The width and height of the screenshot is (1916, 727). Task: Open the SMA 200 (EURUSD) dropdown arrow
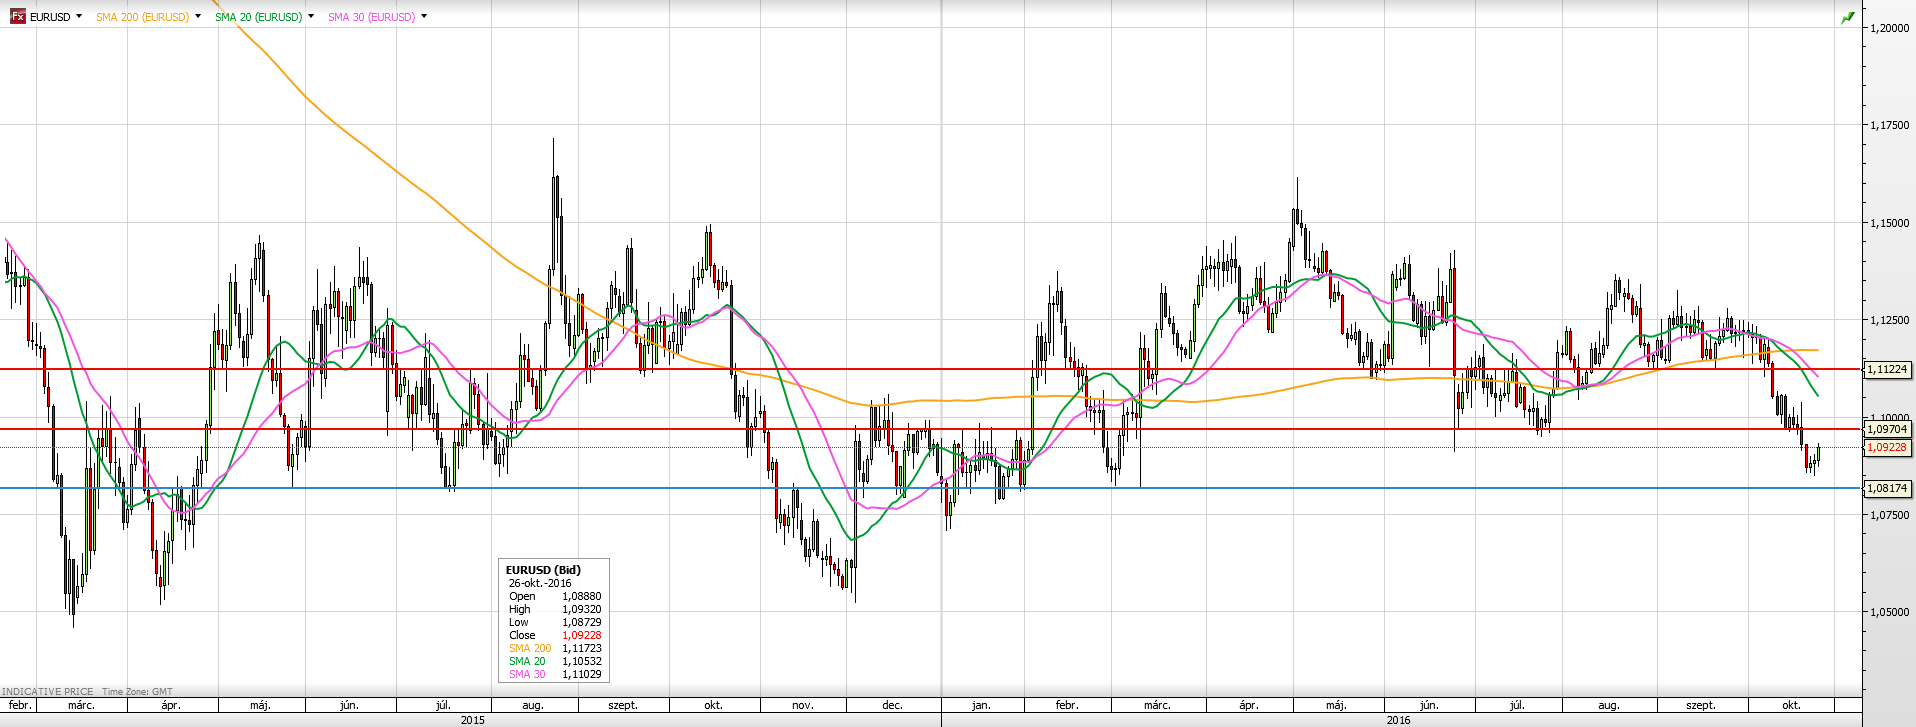(x=198, y=16)
